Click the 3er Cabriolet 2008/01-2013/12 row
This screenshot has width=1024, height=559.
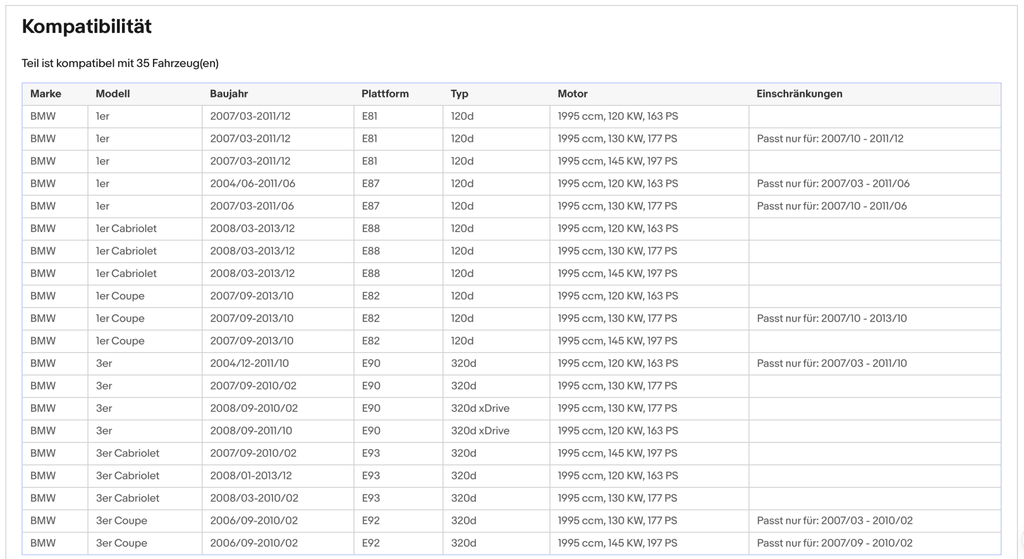coord(511,475)
